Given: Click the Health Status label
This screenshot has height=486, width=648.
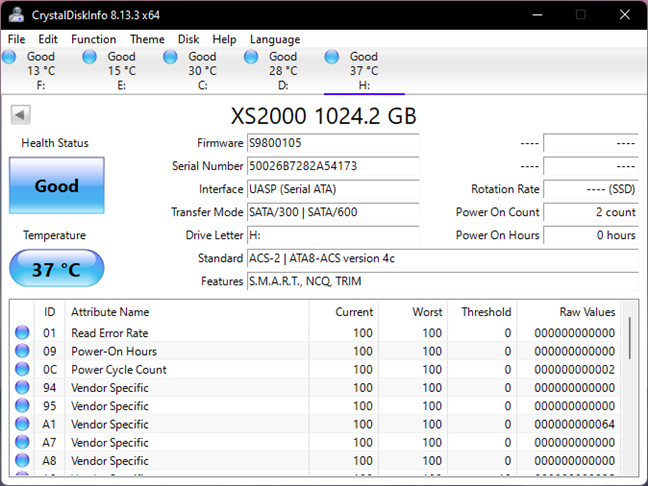Looking at the screenshot, I should [x=55, y=143].
